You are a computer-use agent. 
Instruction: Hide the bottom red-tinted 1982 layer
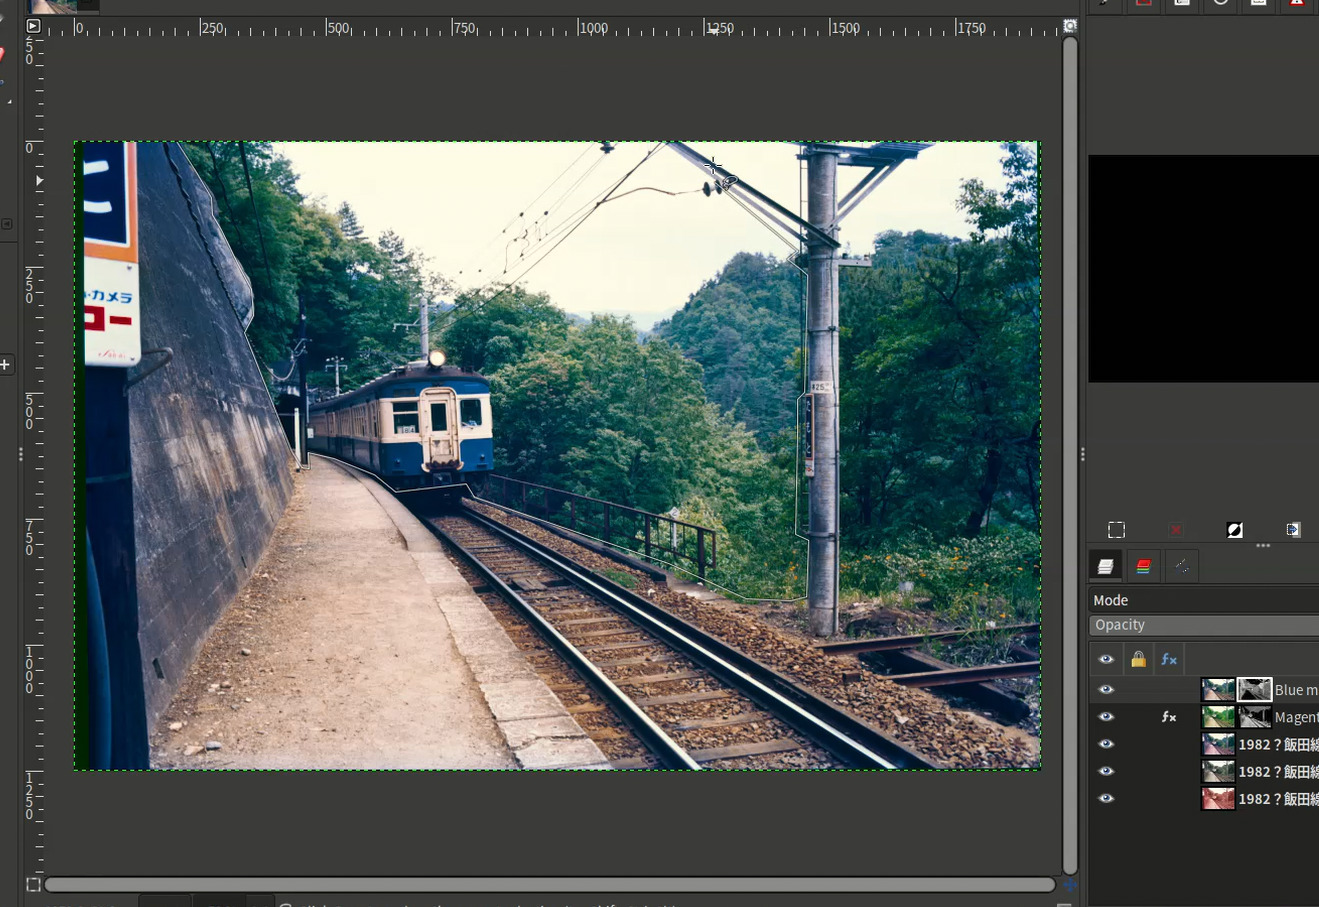click(1106, 799)
